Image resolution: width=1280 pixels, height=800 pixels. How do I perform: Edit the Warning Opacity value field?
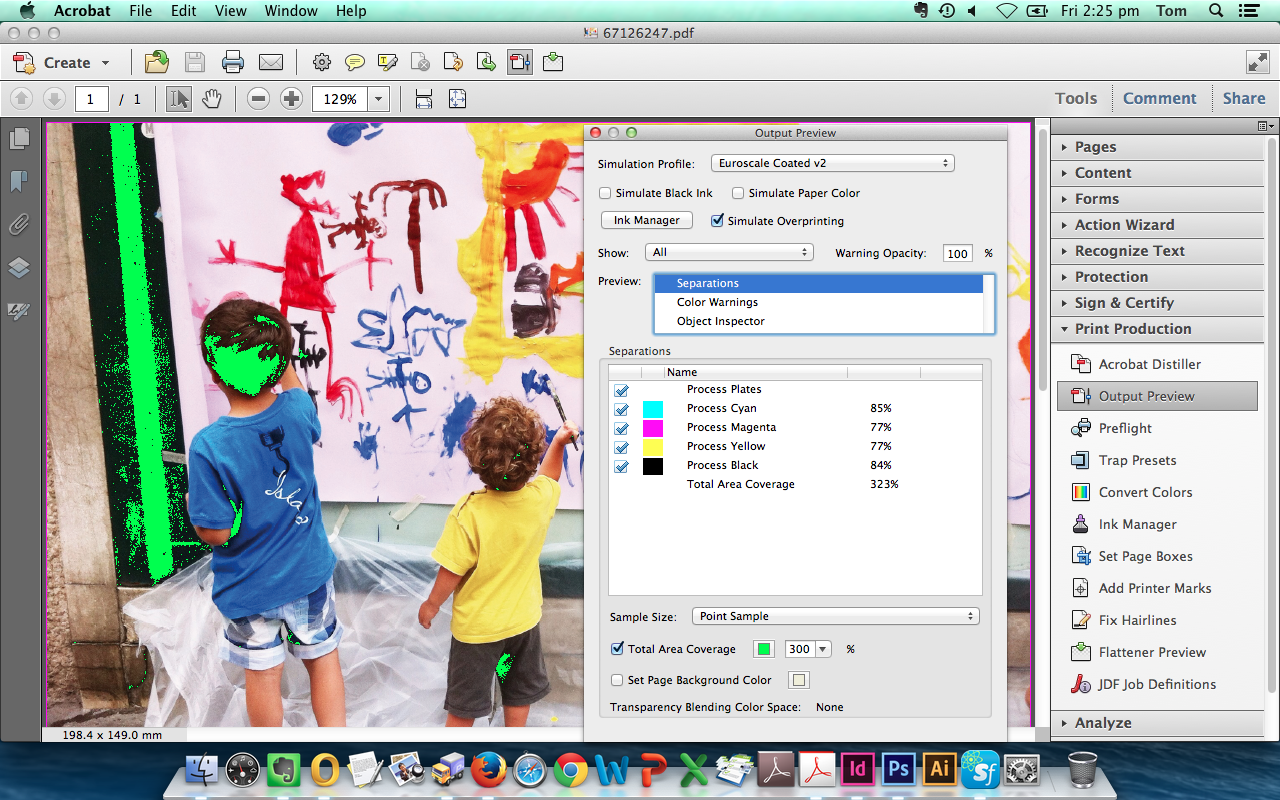point(957,253)
